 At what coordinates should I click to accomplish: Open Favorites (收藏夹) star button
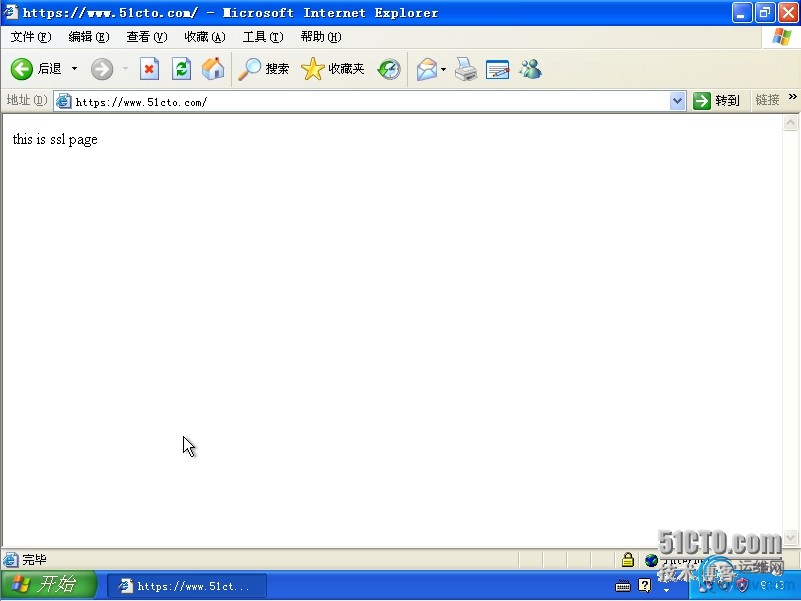pos(333,69)
